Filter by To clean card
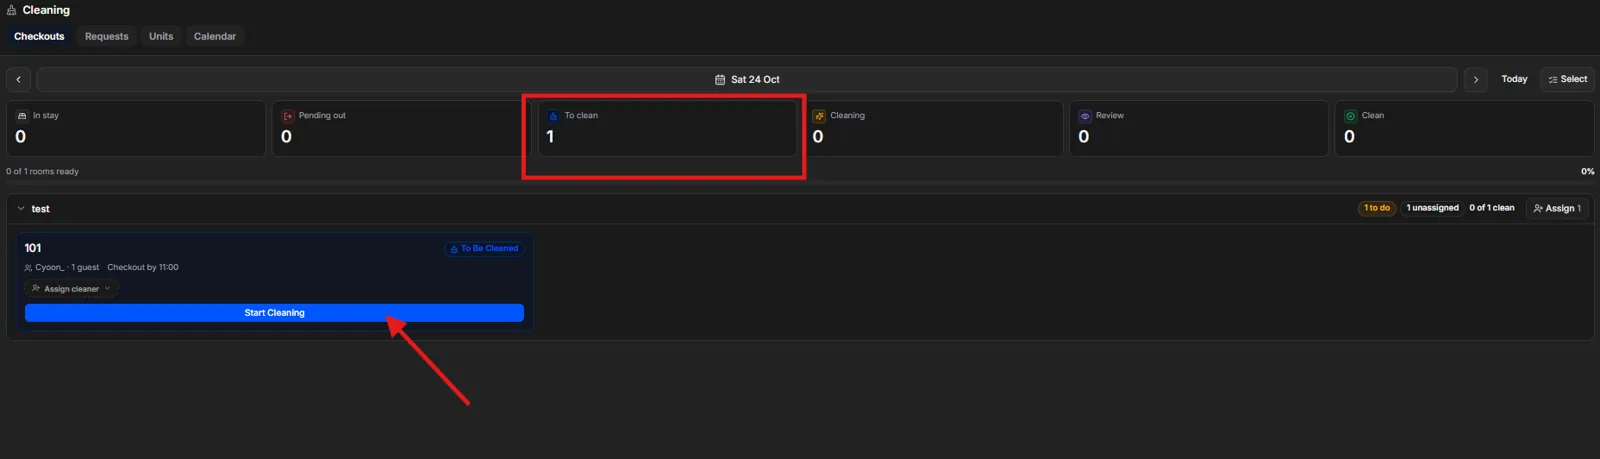 (x=667, y=128)
